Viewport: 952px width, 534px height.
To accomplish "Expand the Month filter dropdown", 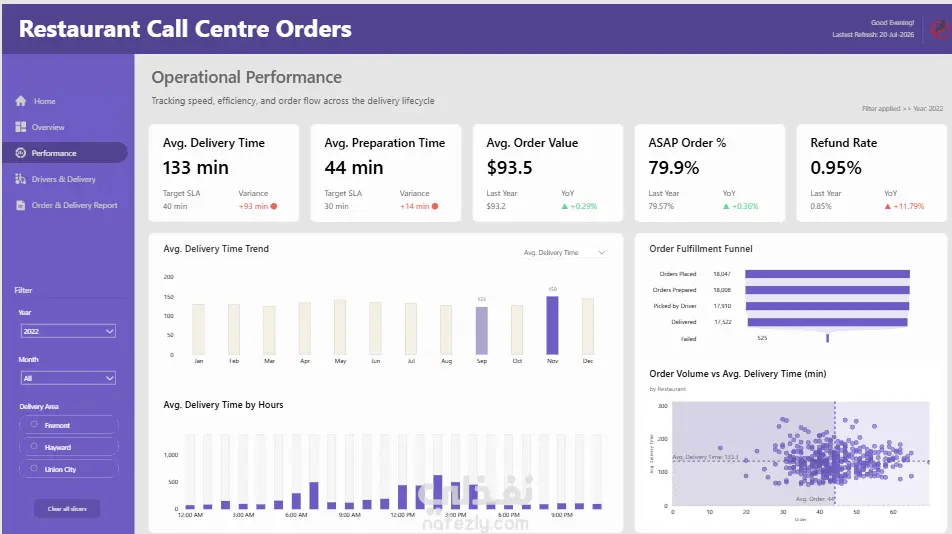I will tap(68, 378).
